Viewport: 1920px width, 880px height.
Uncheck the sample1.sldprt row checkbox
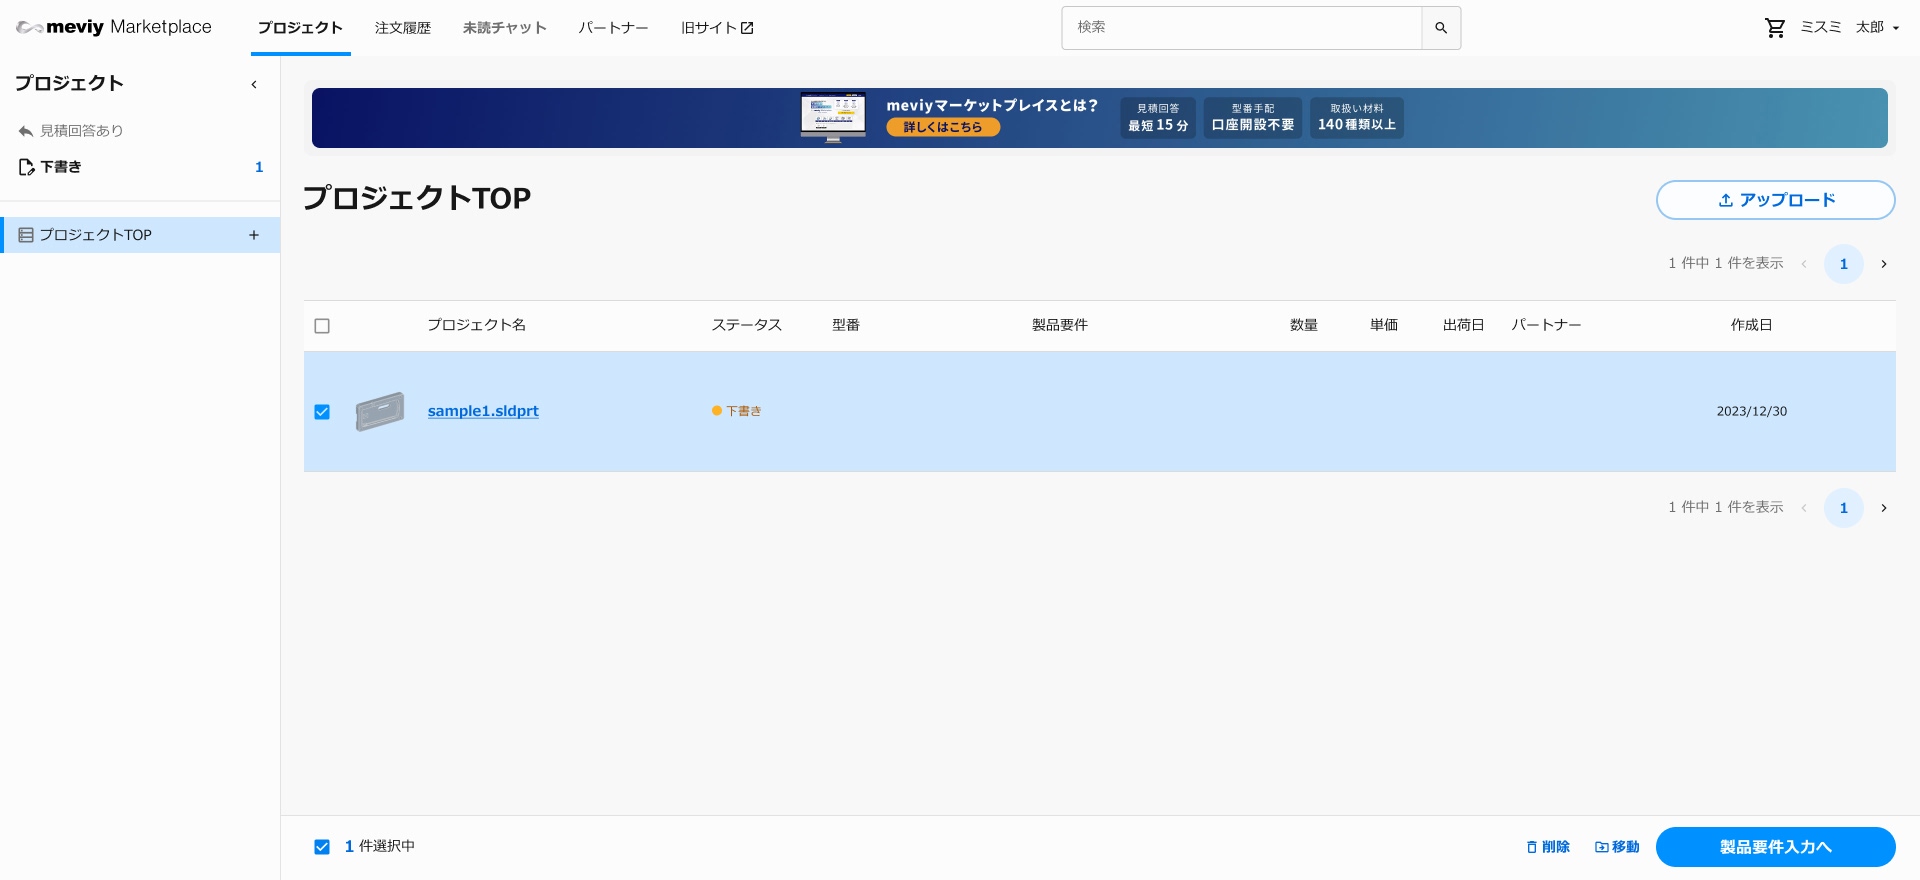(322, 412)
